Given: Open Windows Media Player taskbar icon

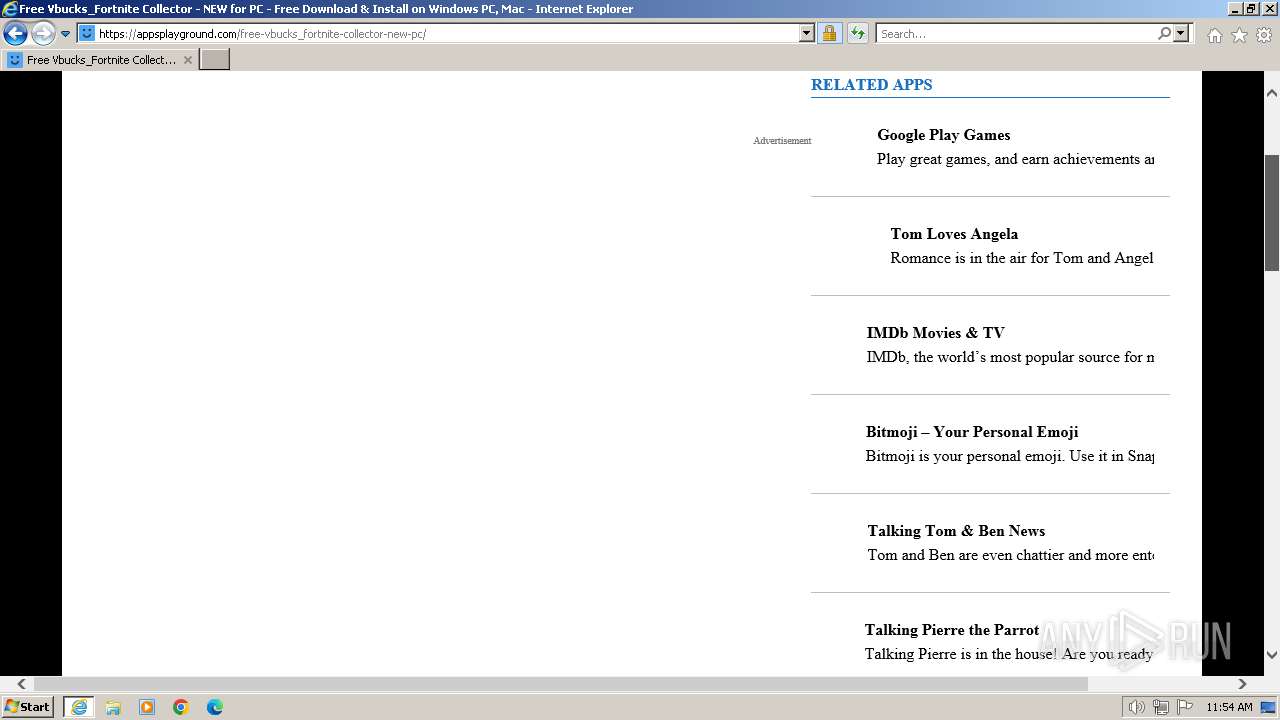Looking at the screenshot, I should tap(147, 707).
